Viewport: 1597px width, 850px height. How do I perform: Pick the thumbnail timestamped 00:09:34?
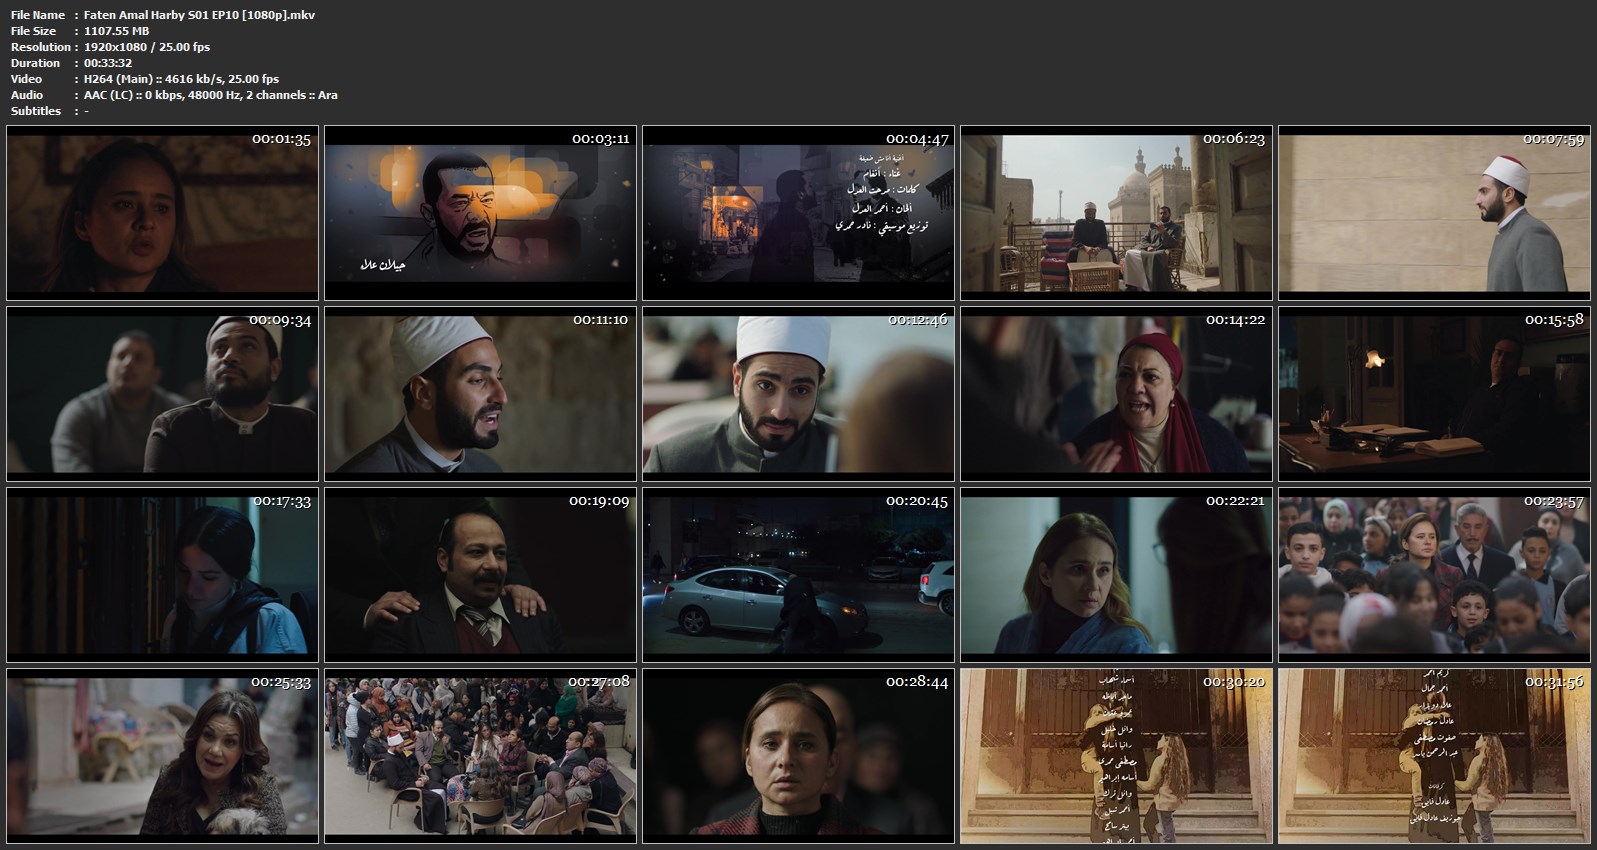(162, 394)
